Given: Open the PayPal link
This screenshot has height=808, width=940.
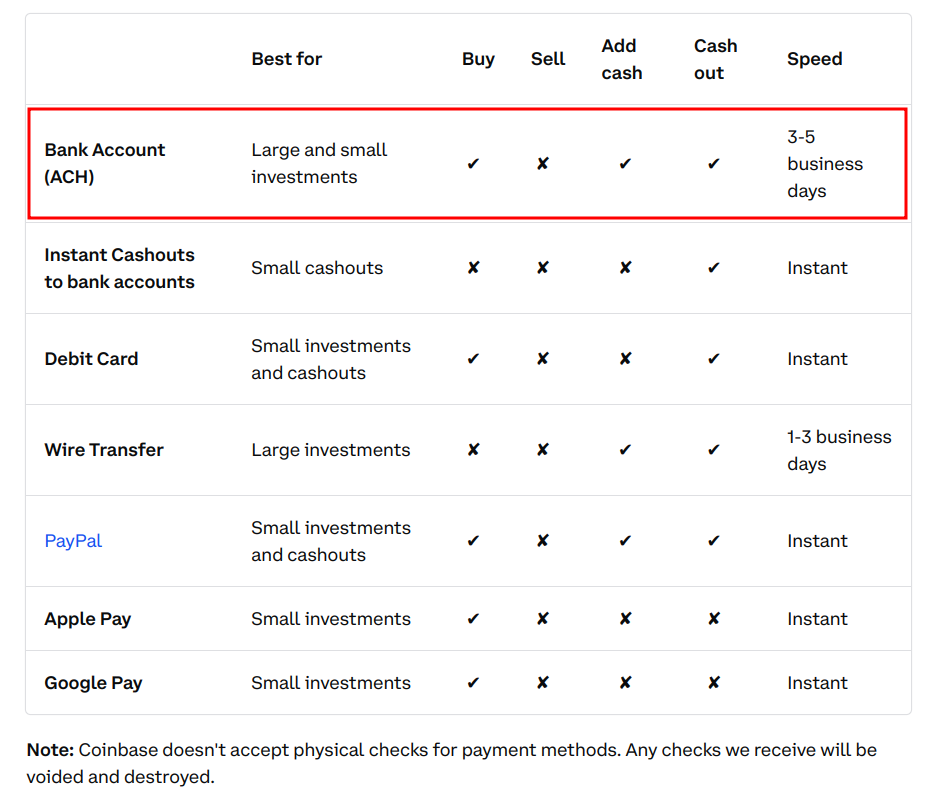Looking at the screenshot, I should click(73, 541).
